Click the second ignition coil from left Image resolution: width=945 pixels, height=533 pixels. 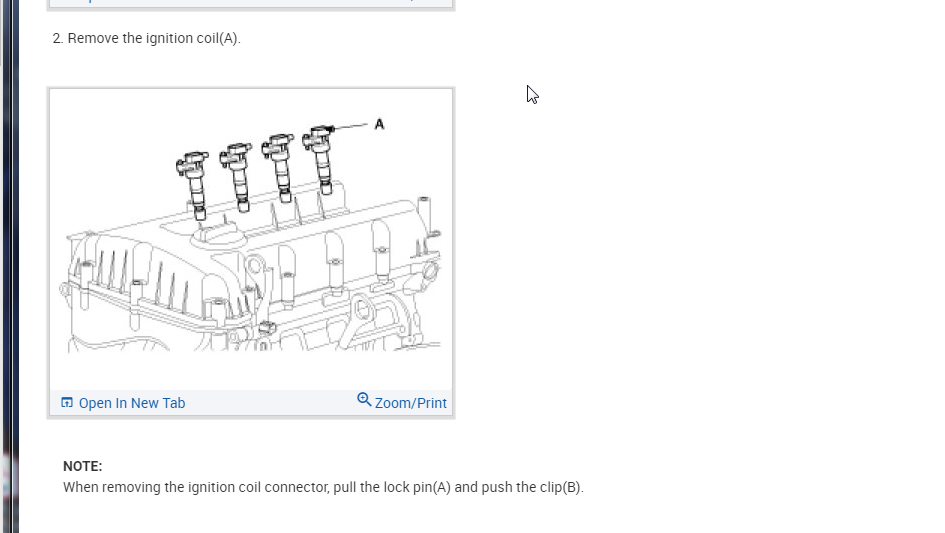coord(237,177)
